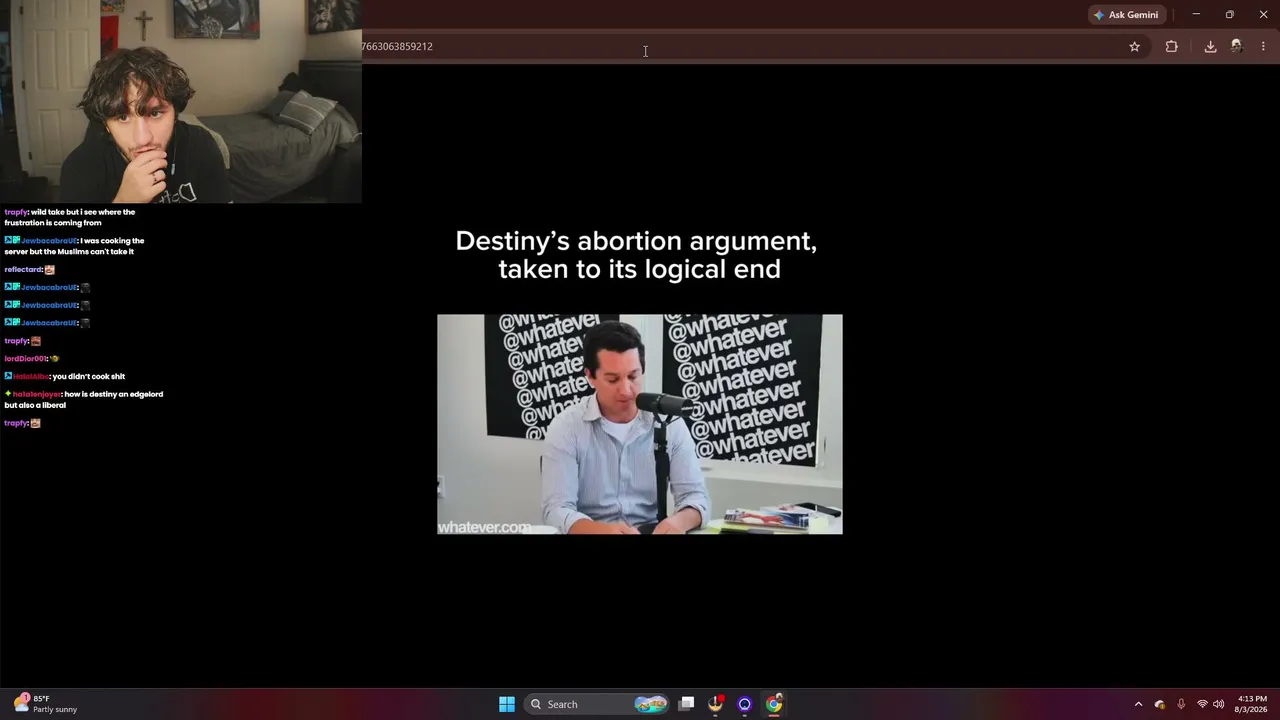Bookmark this page with the star icon
1280x720 pixels.
(x=1134, y=46)
